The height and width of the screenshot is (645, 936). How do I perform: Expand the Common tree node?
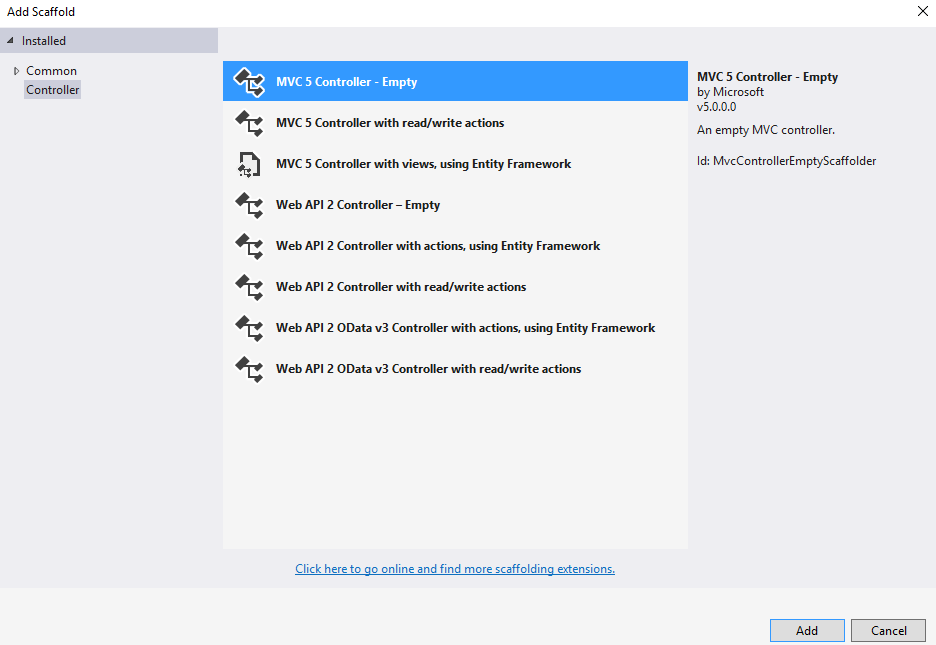tap(16, 71)
